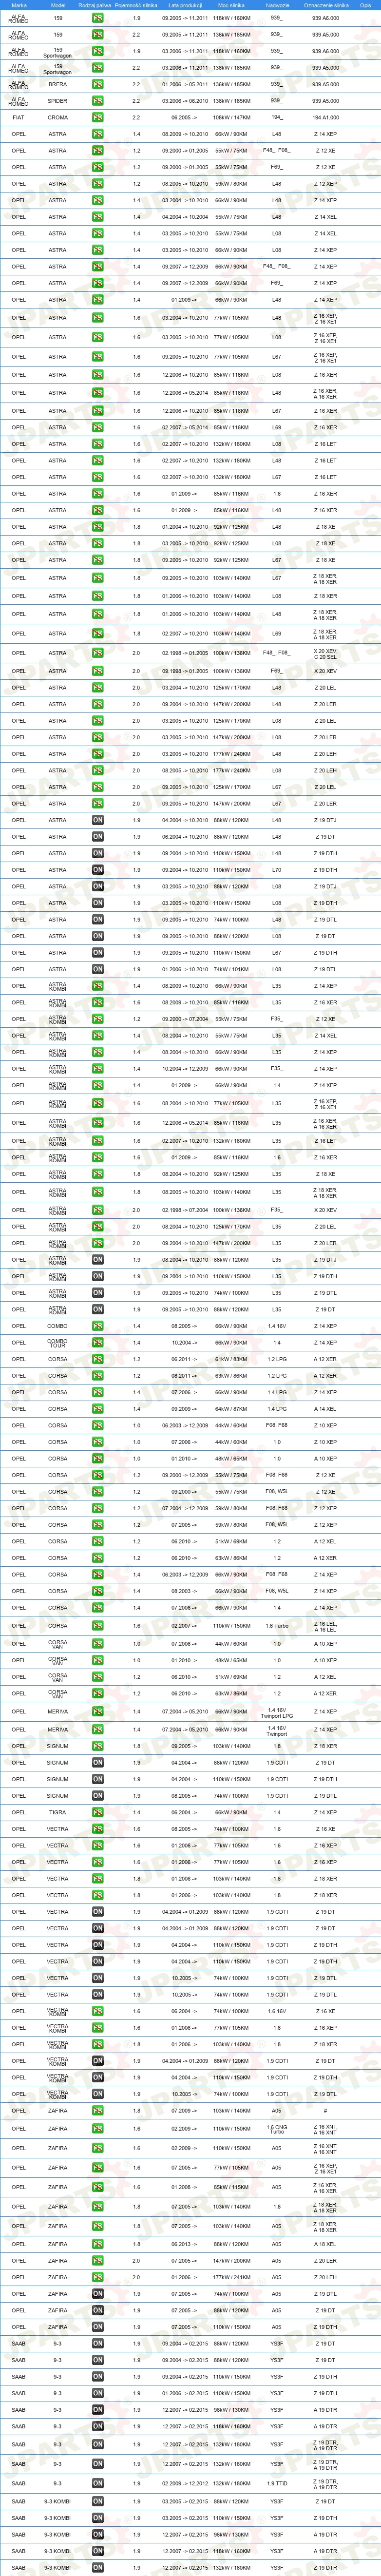381x2576 pixels.
Task: Click the L70 body code cell
Action: click(277, 870)
